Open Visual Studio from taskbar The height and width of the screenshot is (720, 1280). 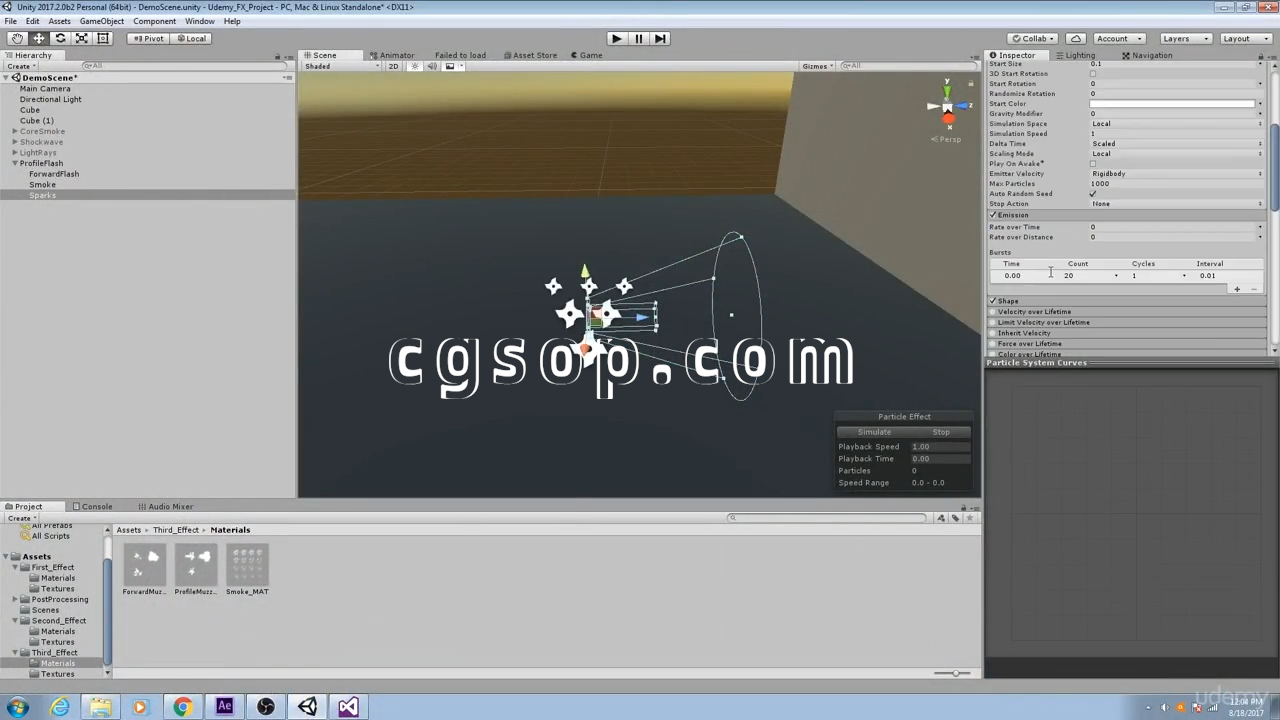pyautogui.click(x=348, y=707)
